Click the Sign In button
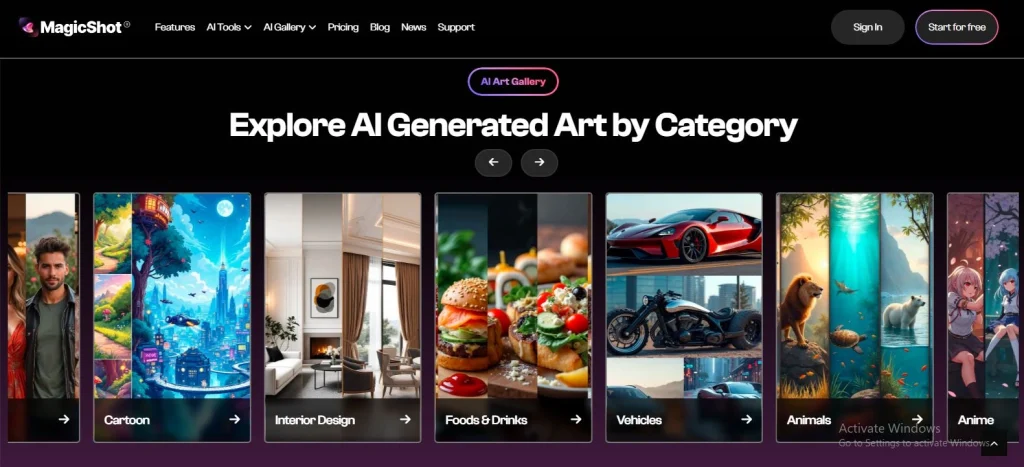This screenshot has height=467, width=1024. [x=867, y=27]
